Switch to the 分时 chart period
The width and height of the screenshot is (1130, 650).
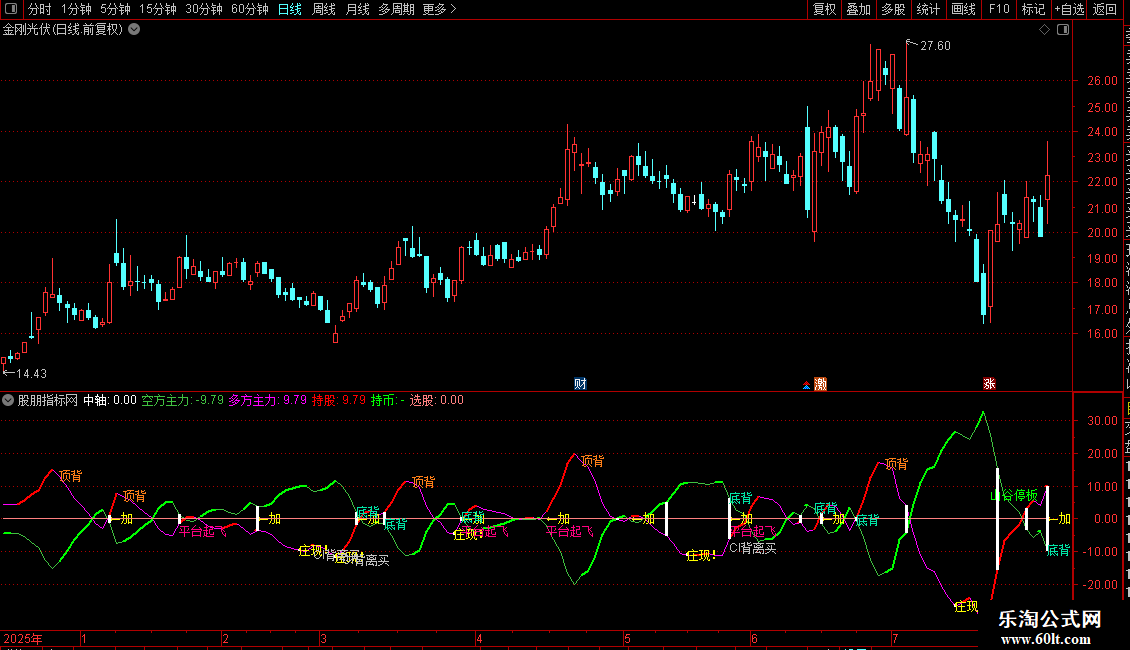[40, 9]
